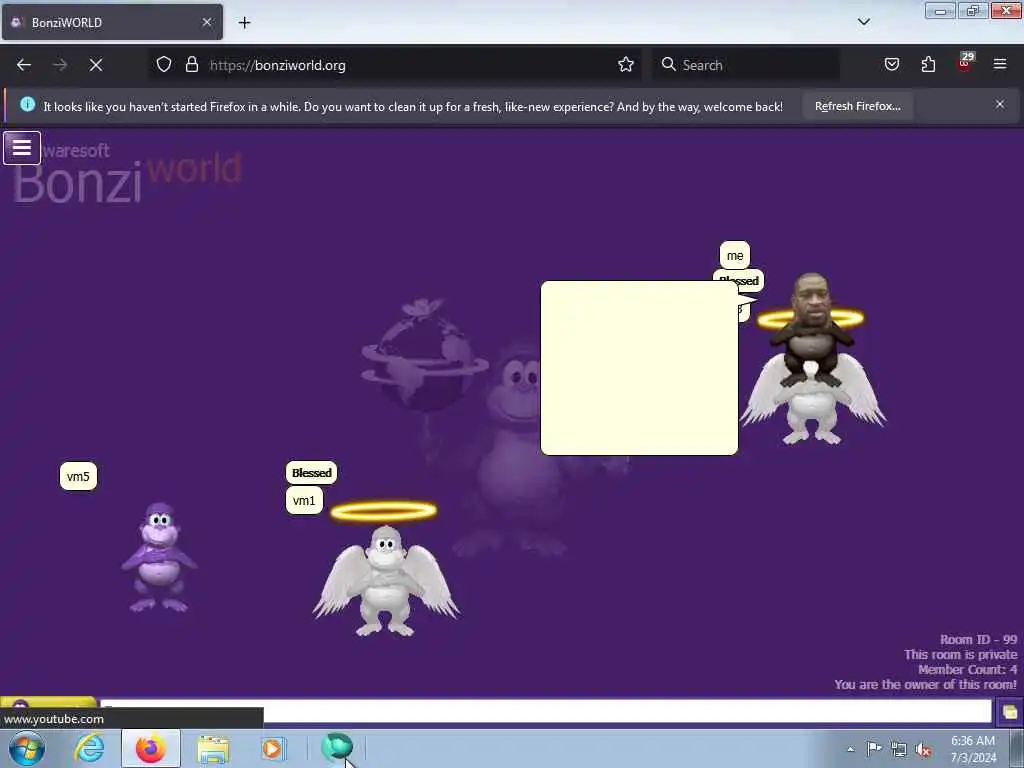Open Windows Explorer from the taskbar
The width and height of the screenshot is (1024, 768).
(x=213, y=750)
